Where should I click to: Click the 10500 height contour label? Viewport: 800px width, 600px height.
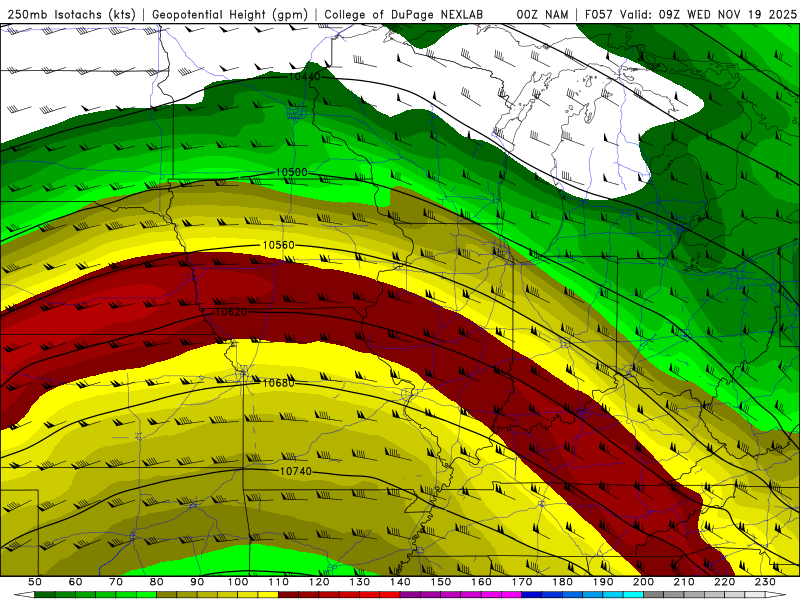pos(291,172)
